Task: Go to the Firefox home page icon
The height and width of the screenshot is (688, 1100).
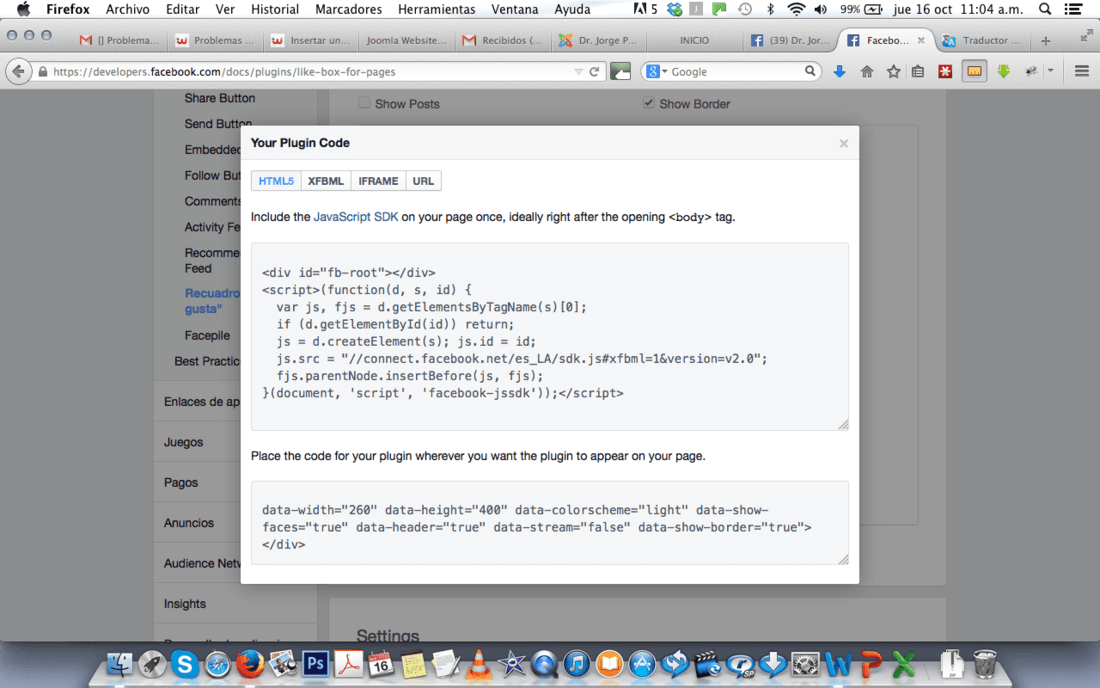Action: [x=867, y=72]
